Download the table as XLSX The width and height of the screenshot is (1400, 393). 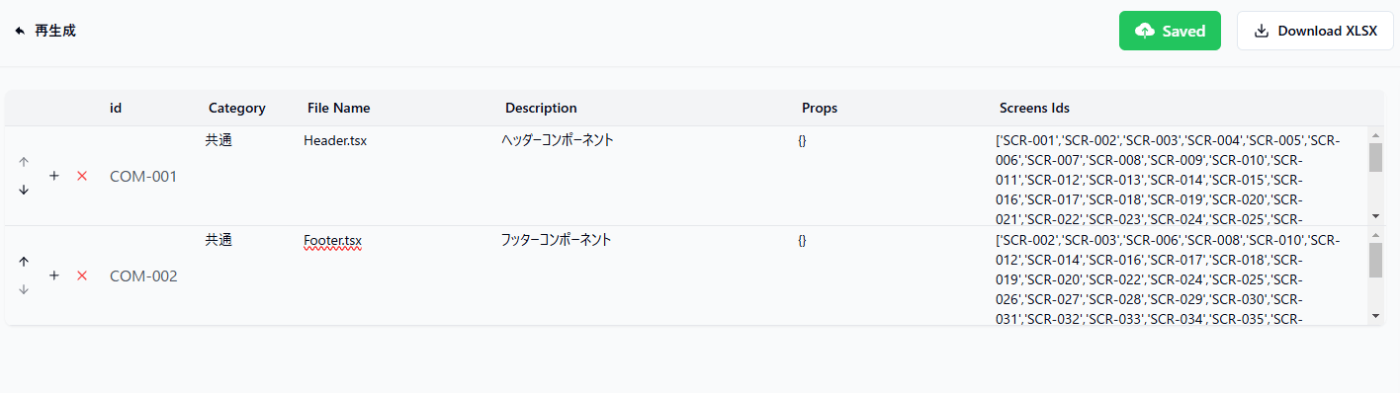pos(1315,31)
